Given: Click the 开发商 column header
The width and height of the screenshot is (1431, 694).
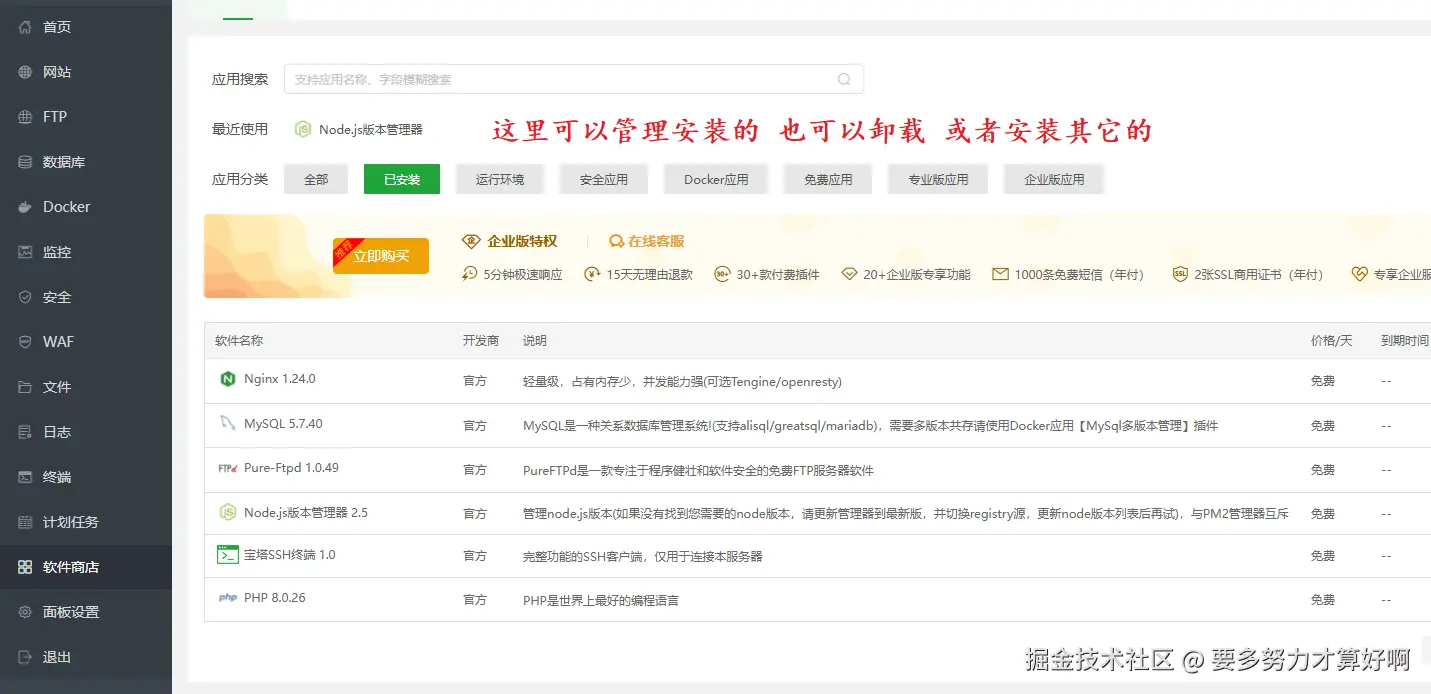Looking at the screenshot, I should coord(481,340).
